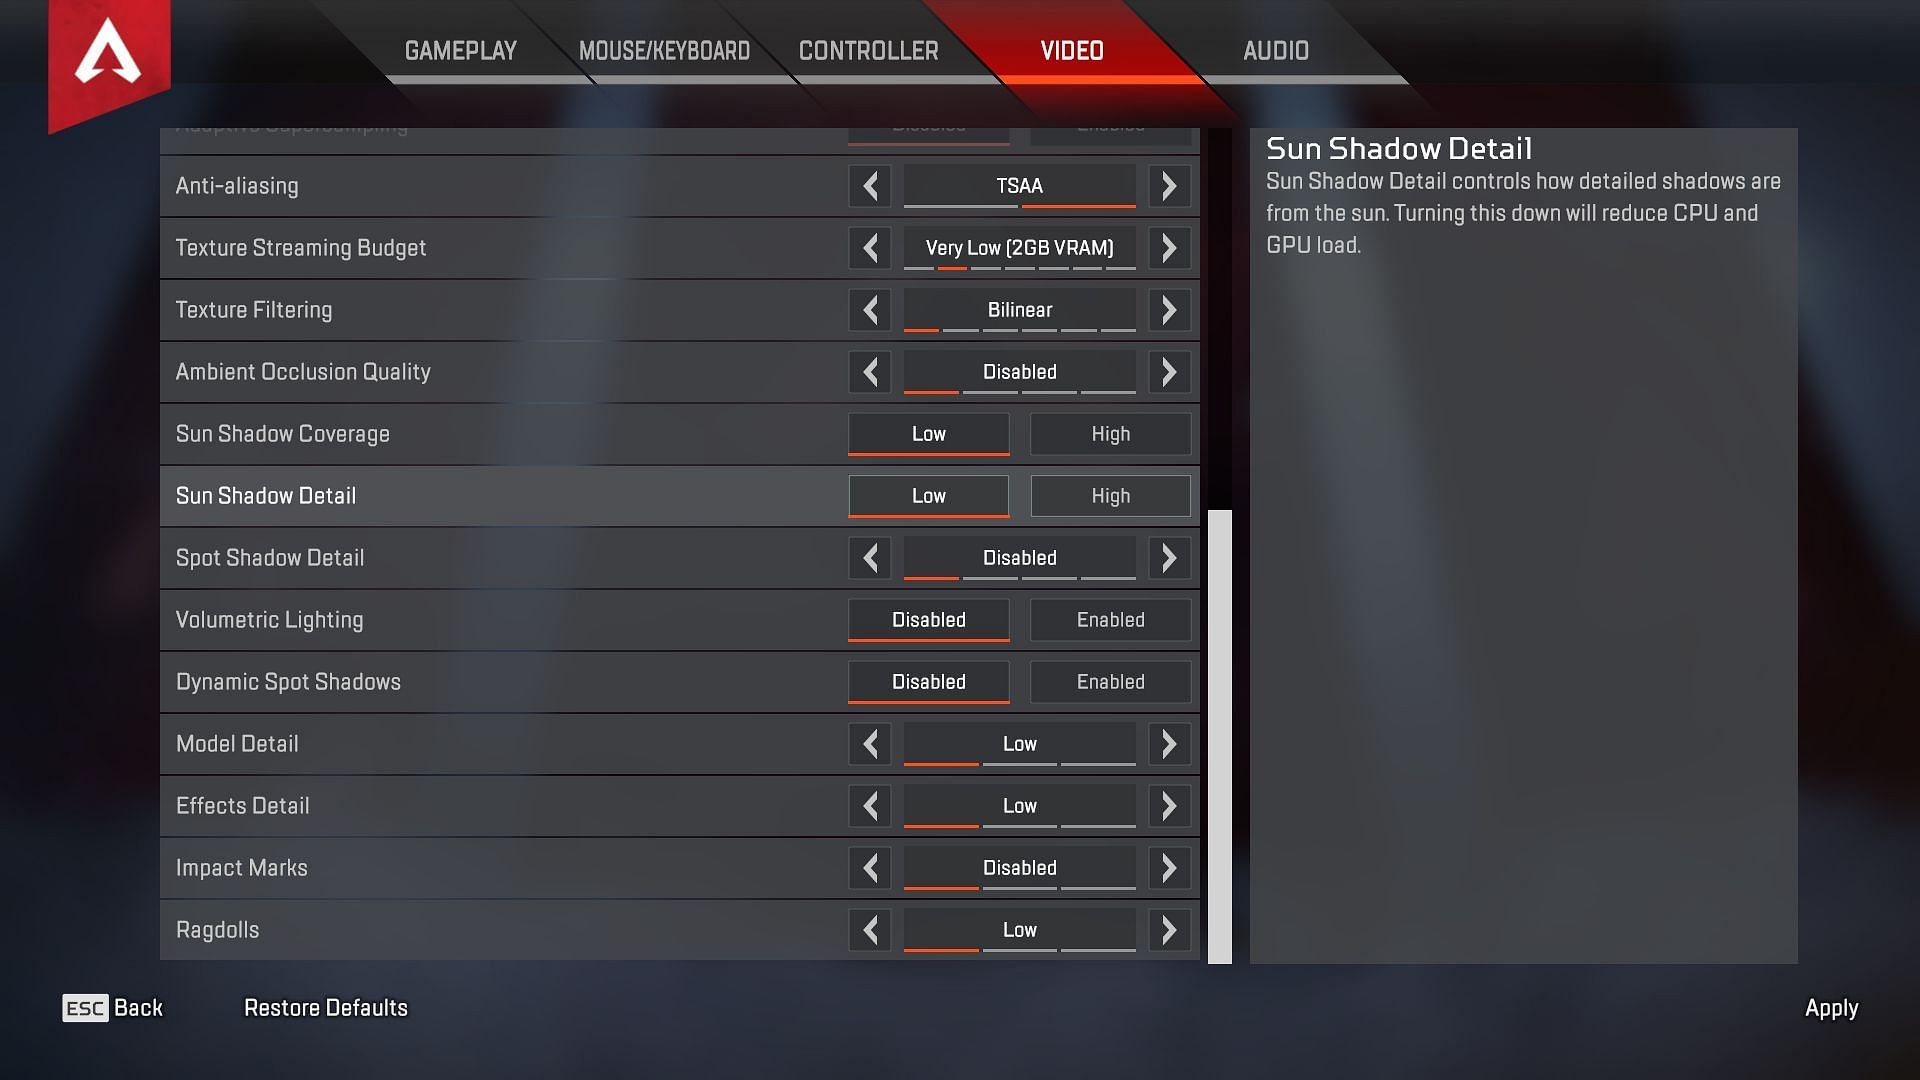Click left arrow icon for Ragdolls
The height and width of the screenshot is (1080, 1920).
point(869,928)
